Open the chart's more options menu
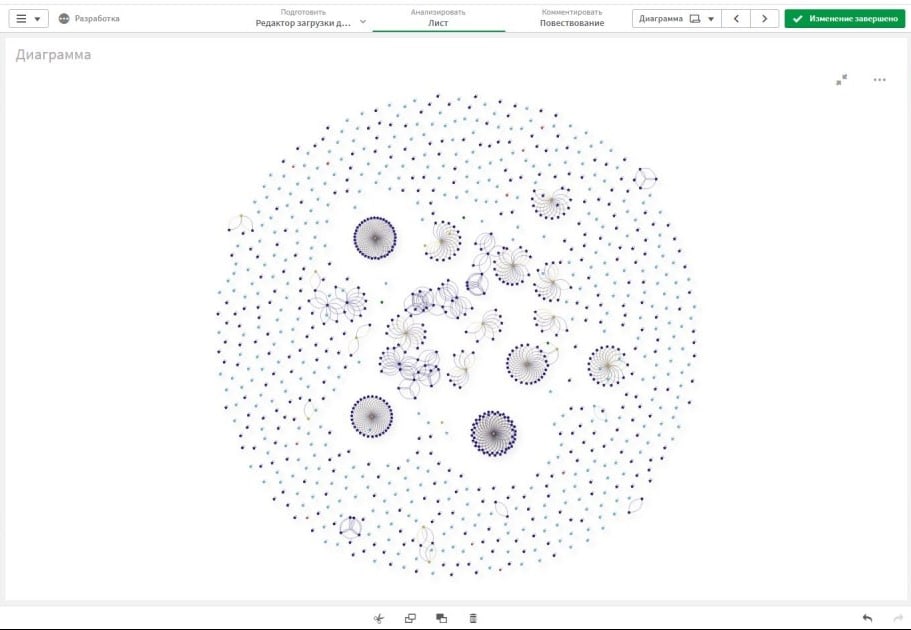Screen dimensions: 911x630 [880, 80]
